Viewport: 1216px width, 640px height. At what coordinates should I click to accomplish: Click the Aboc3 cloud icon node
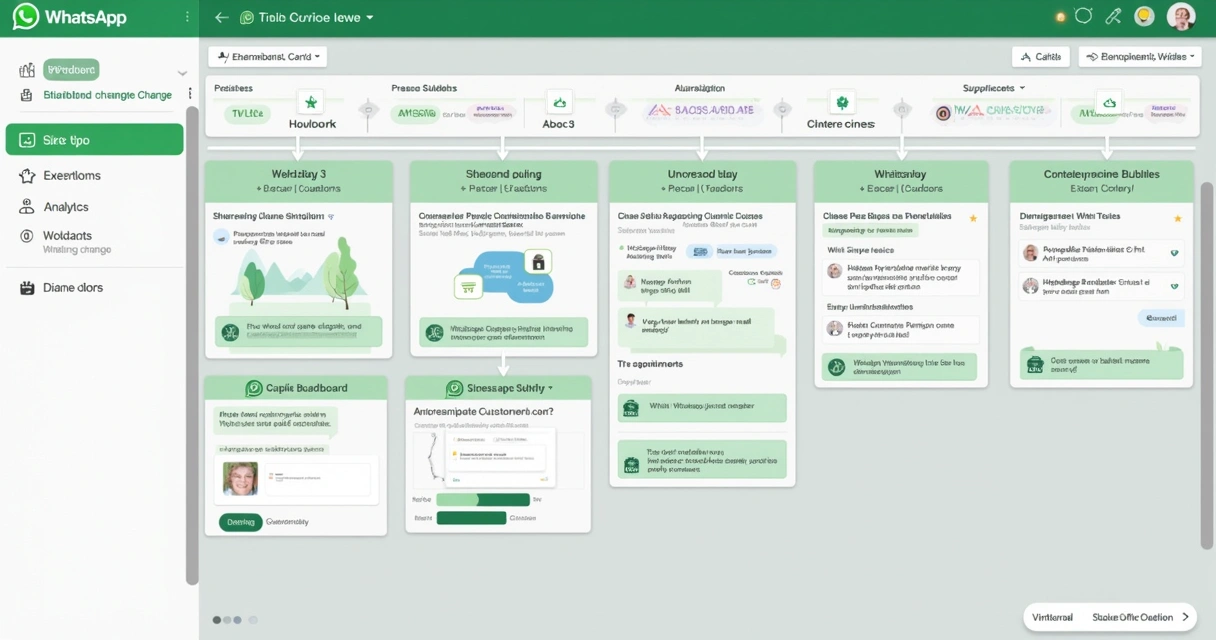(559, 102)
